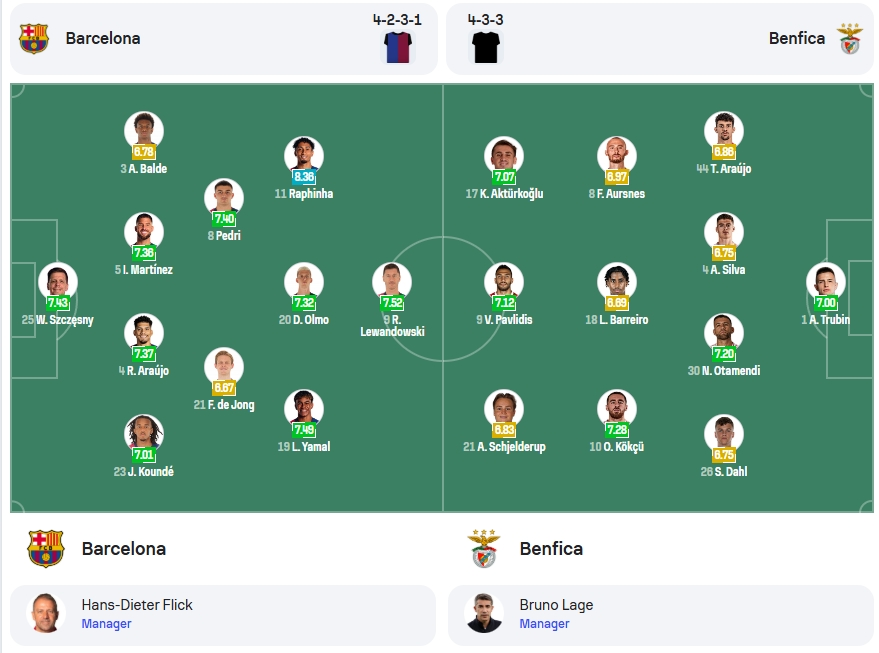Open Hans-Dieter Flick's manager photo
The width and height of the screenshot is (879, 653).
click(45, 613)
